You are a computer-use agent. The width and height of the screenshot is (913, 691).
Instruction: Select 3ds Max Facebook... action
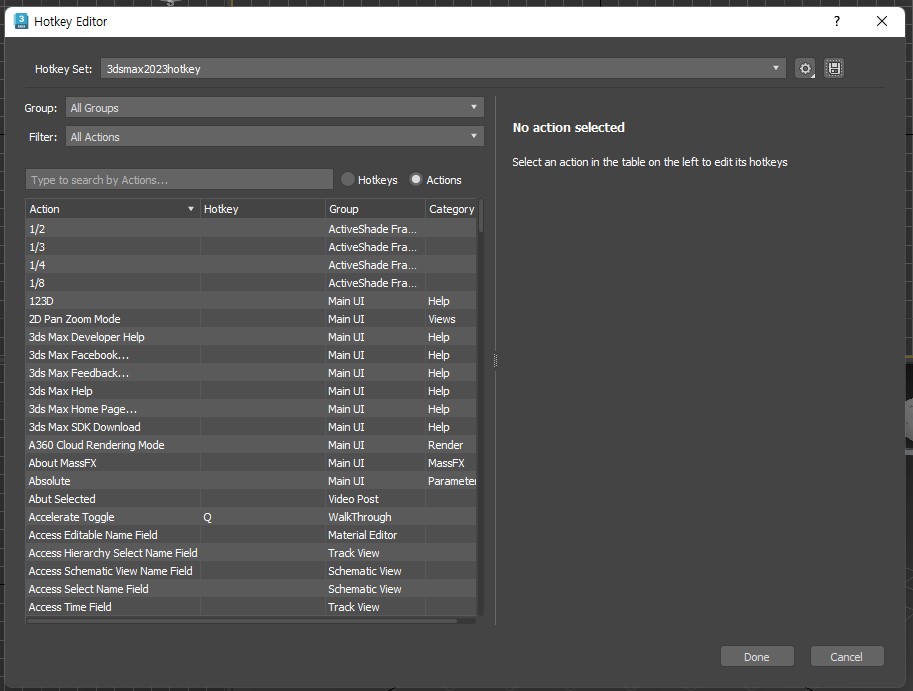click(x=251, y=355)
